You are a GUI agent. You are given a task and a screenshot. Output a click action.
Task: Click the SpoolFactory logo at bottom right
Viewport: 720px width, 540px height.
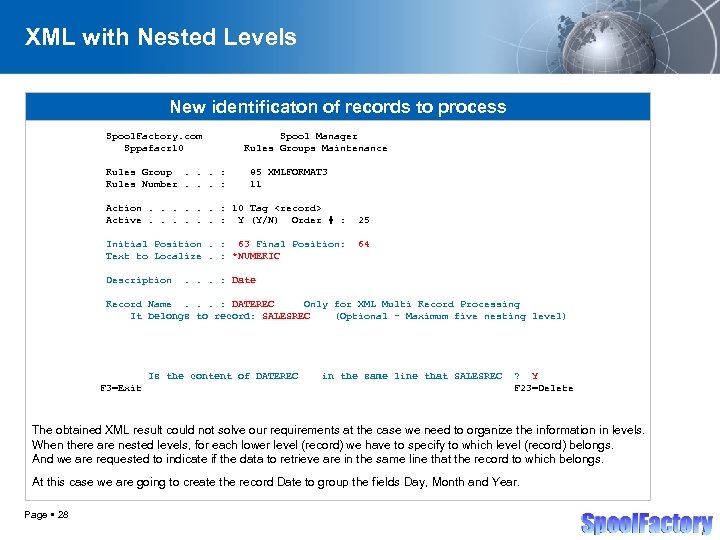tap(647, 523)
